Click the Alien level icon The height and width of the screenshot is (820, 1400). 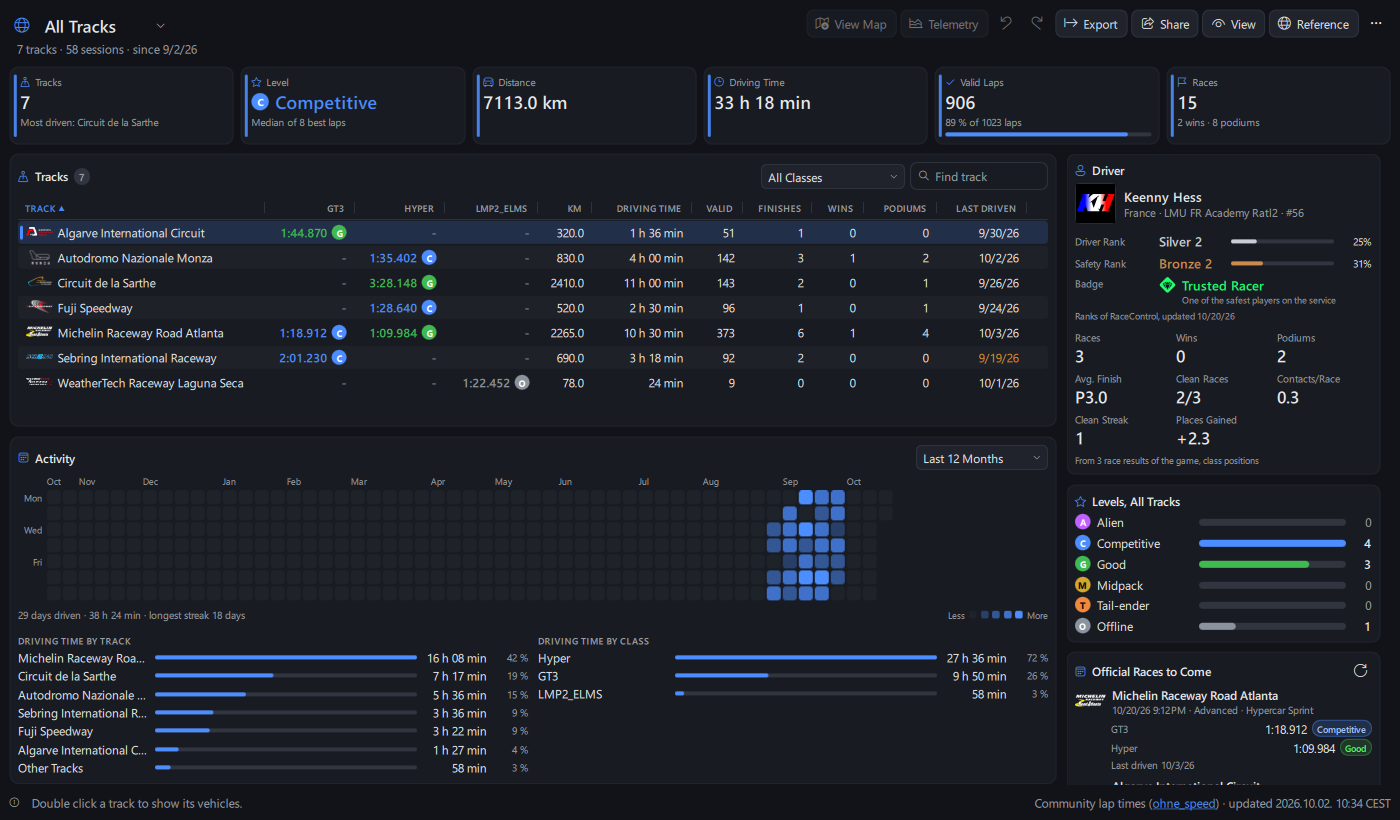pyautogui.click(x=1082, y=522)
